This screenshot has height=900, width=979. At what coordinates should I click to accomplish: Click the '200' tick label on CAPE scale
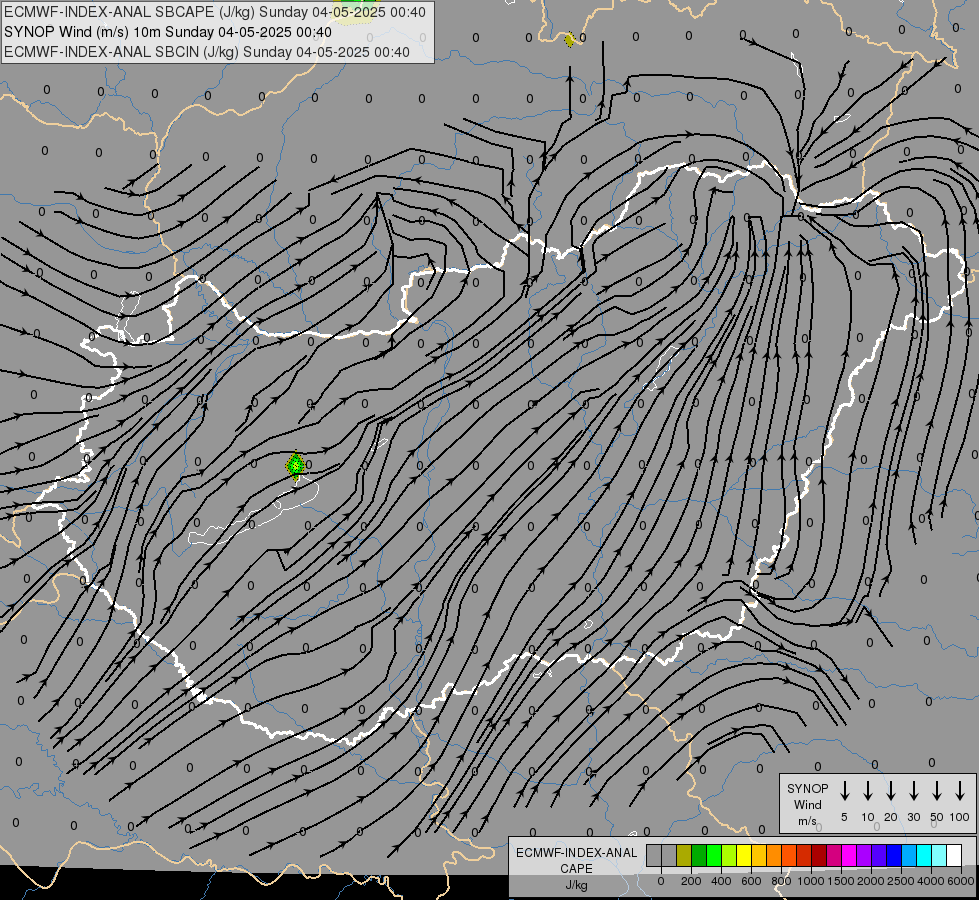pyautogui.click(x=691, y=881)
